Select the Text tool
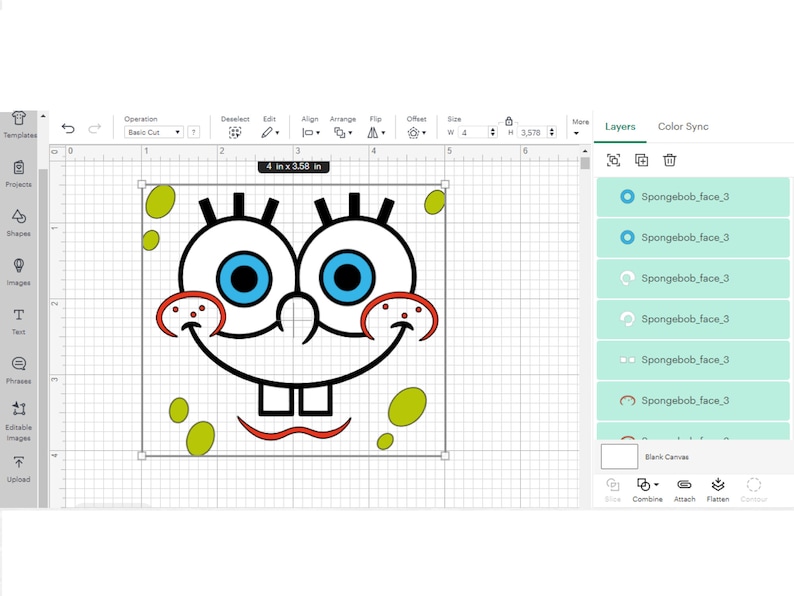 (19, 321)
